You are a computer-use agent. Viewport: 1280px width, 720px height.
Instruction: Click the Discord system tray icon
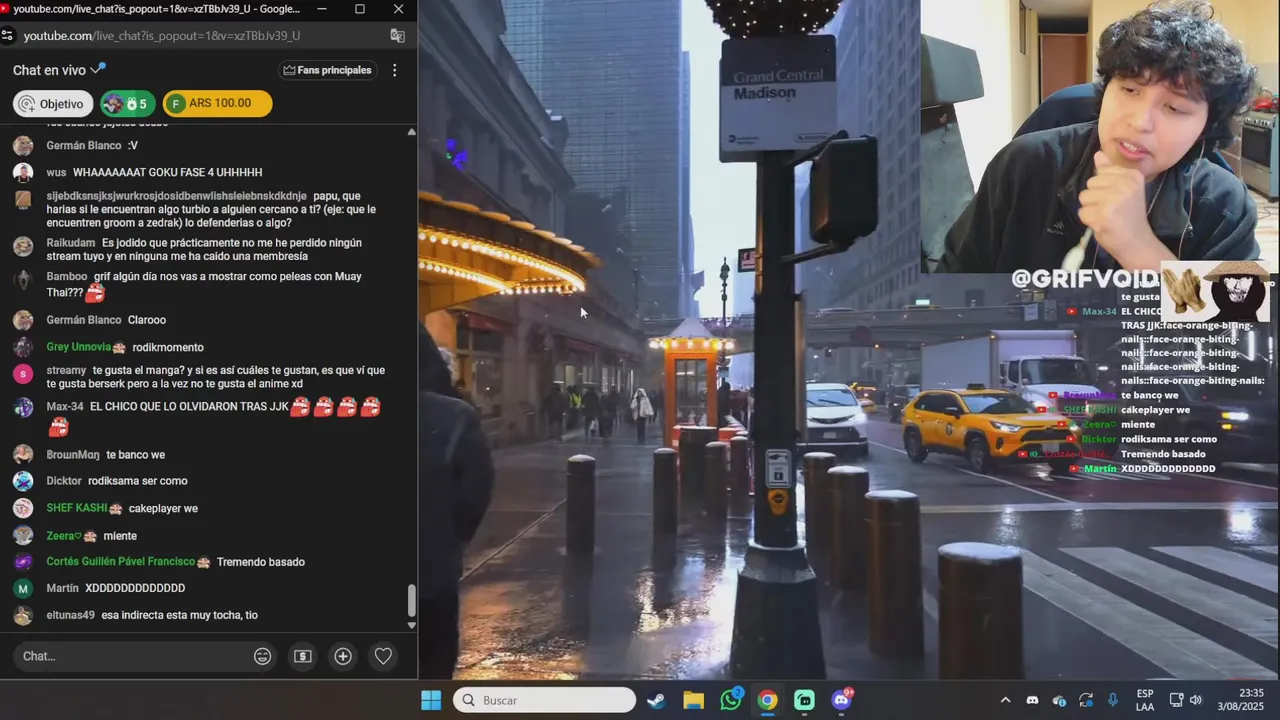[1032, 700]
